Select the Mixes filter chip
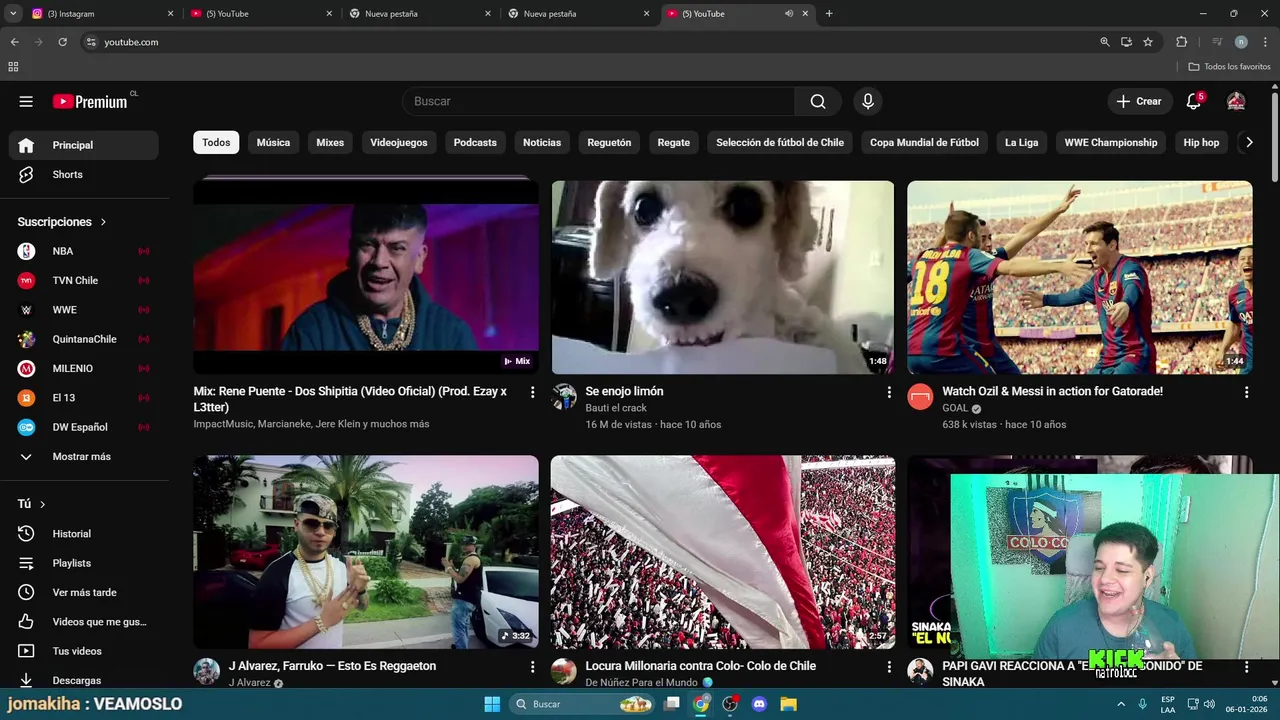The width and height of the screenshot is (1280, 720). pos(330,142)
